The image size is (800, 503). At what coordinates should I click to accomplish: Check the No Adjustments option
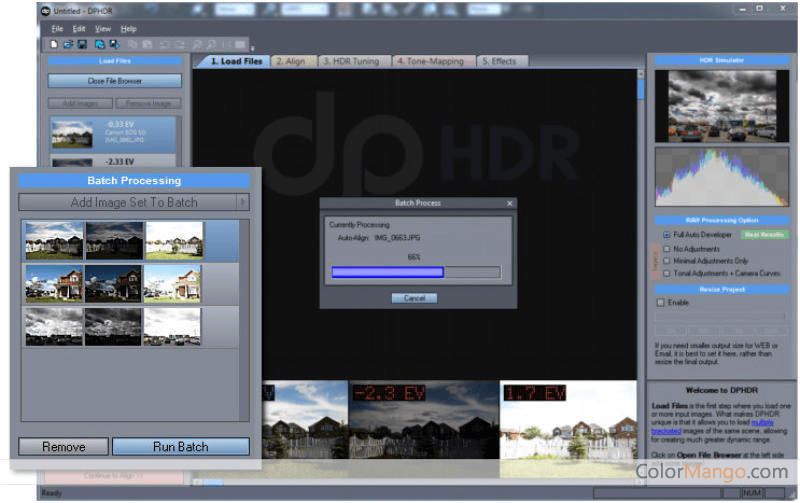pos(666,249)
